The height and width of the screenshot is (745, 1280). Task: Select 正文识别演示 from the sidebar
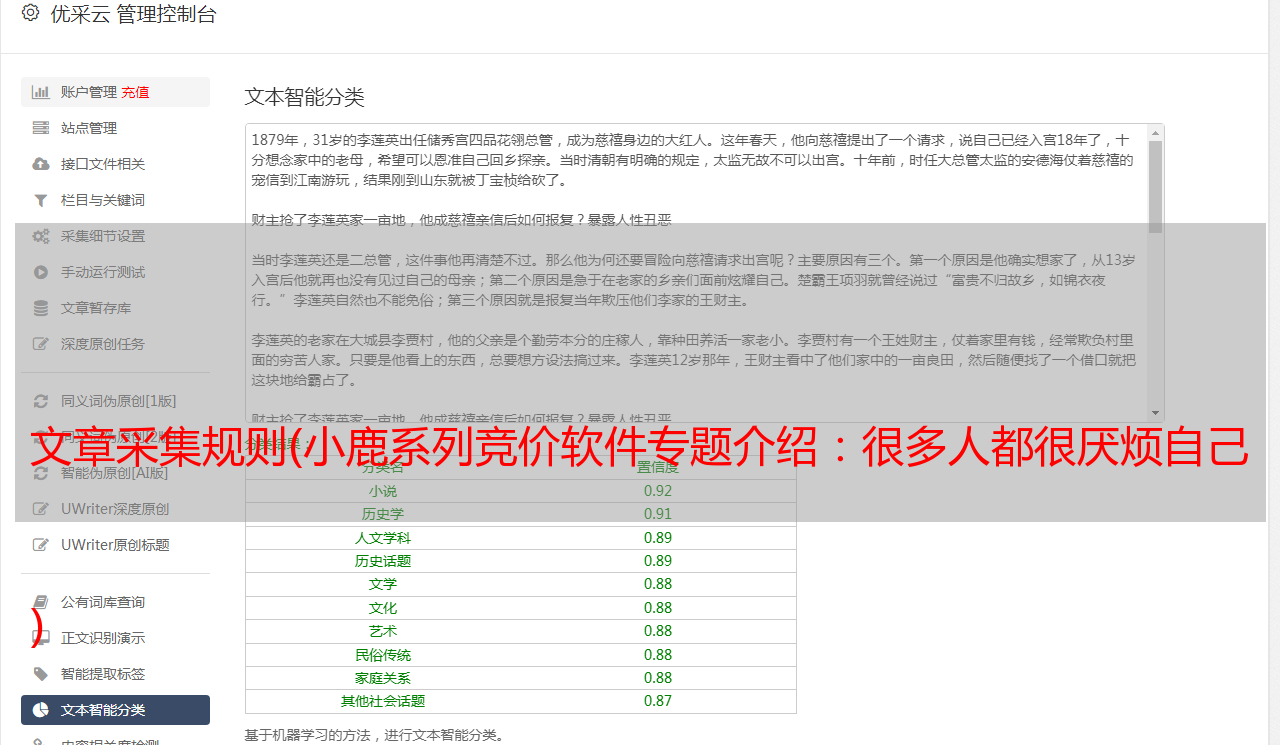[x=102, y=638]
